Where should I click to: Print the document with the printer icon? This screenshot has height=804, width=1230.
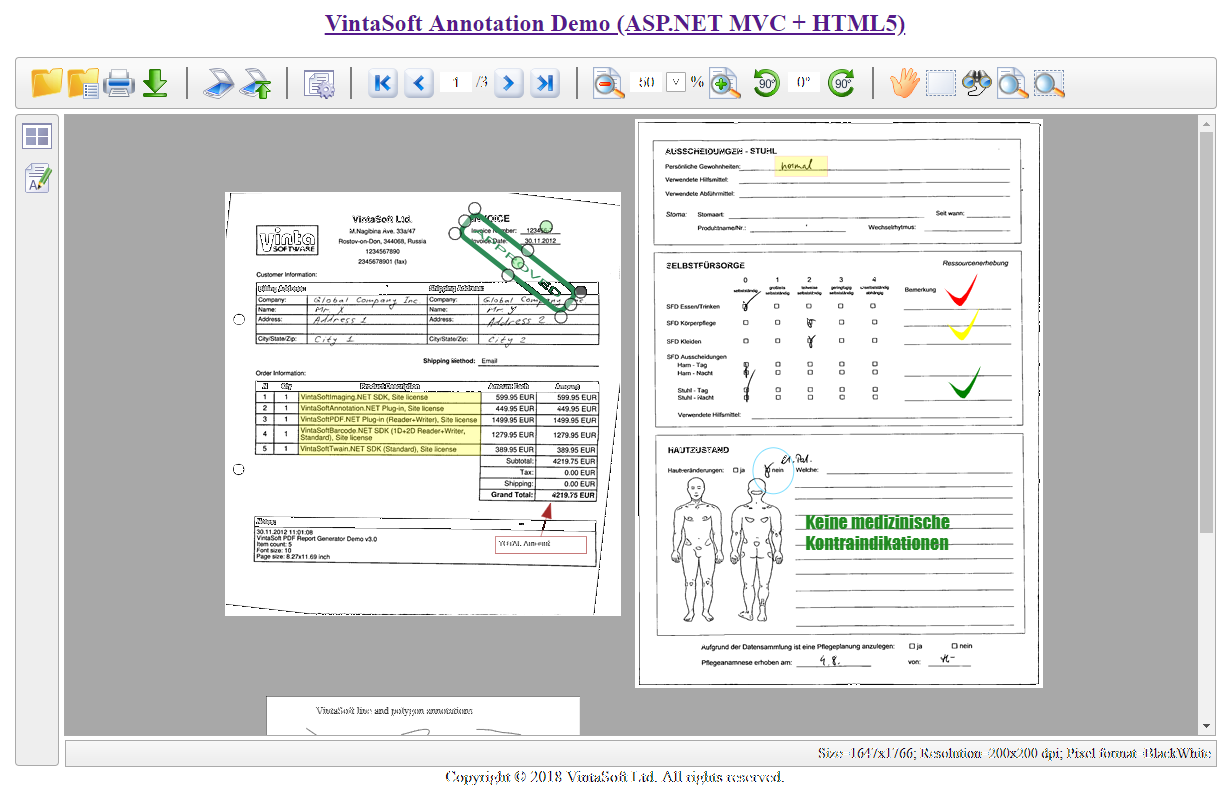point(119,82)
